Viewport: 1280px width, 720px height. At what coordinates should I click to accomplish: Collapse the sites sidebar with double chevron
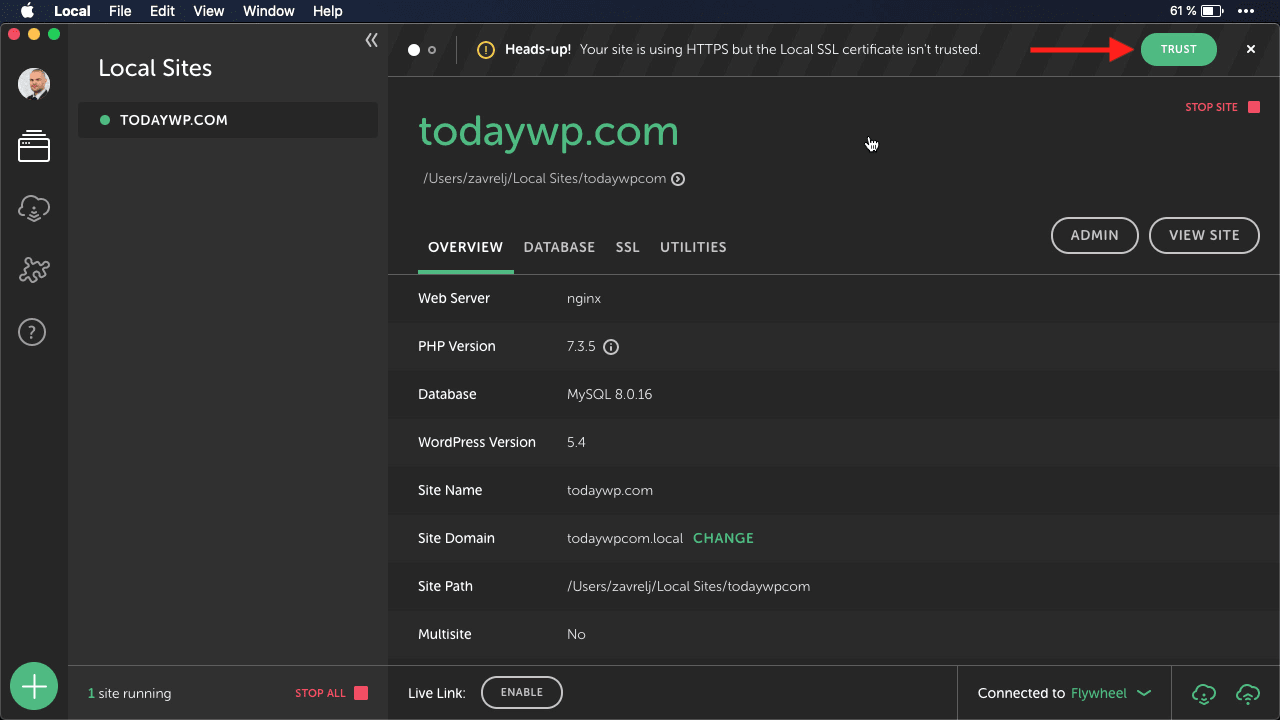point(371,40)
